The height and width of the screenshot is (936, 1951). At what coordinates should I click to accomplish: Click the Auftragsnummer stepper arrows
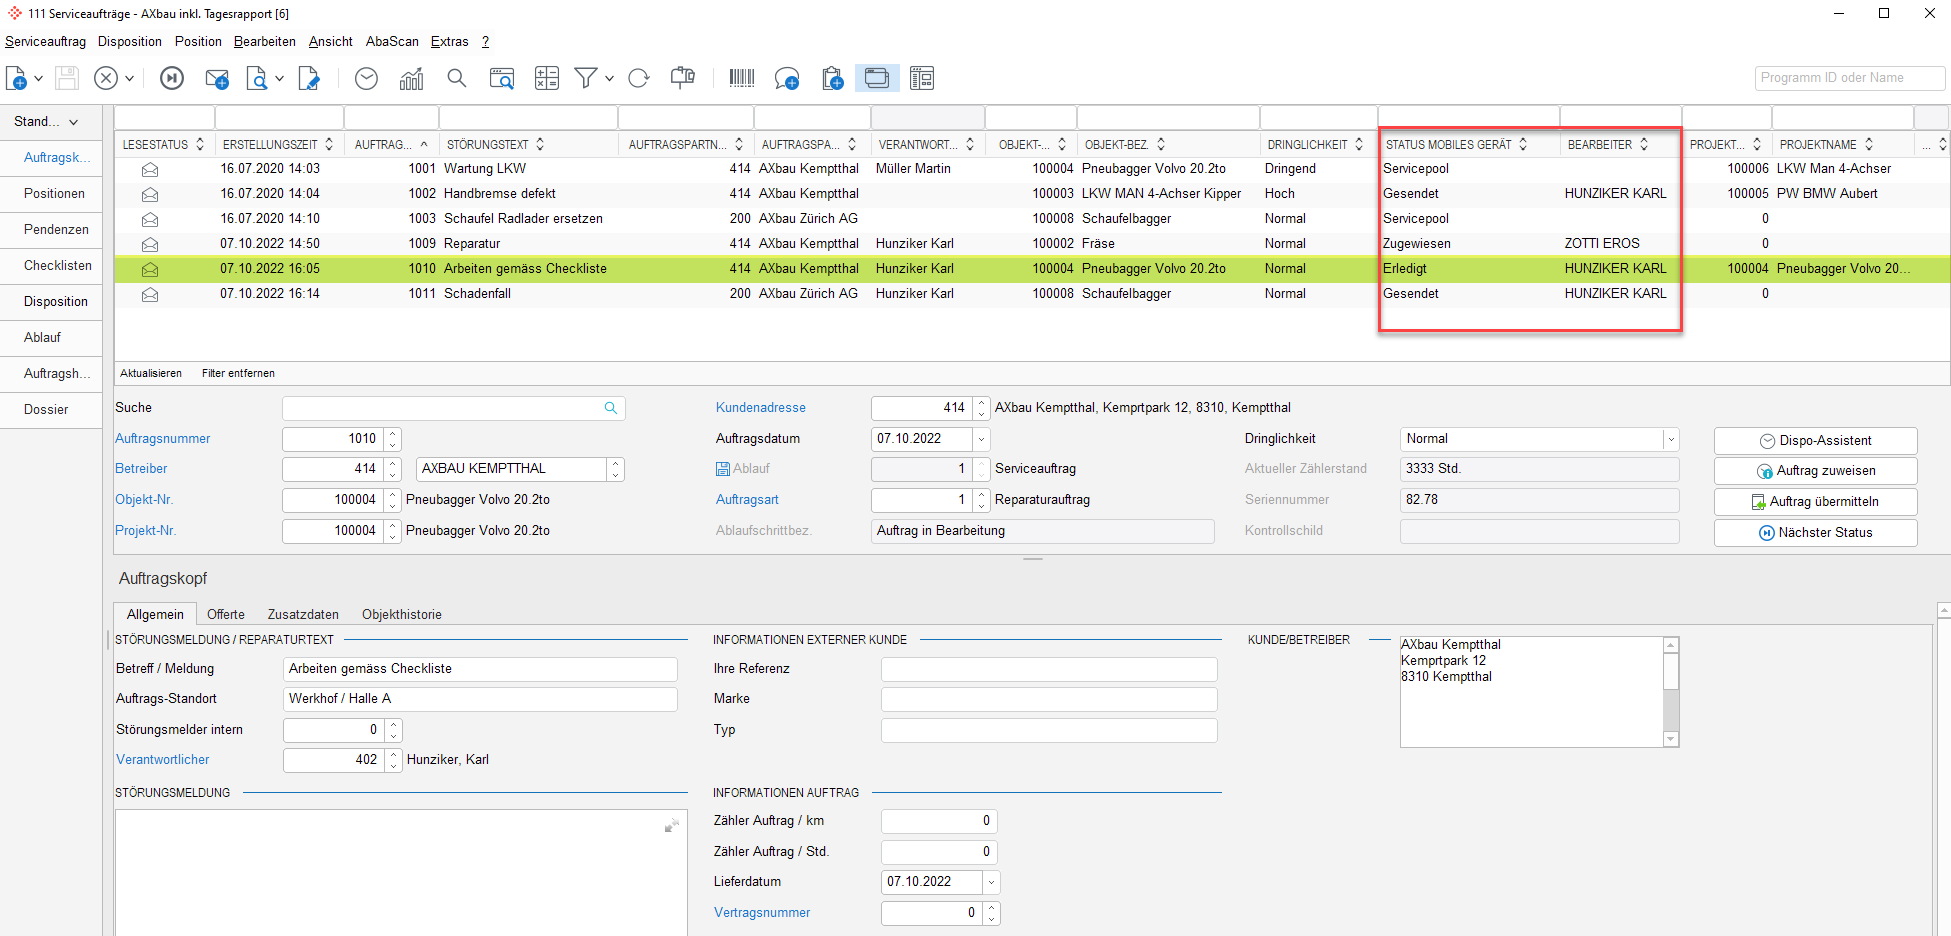393,439
